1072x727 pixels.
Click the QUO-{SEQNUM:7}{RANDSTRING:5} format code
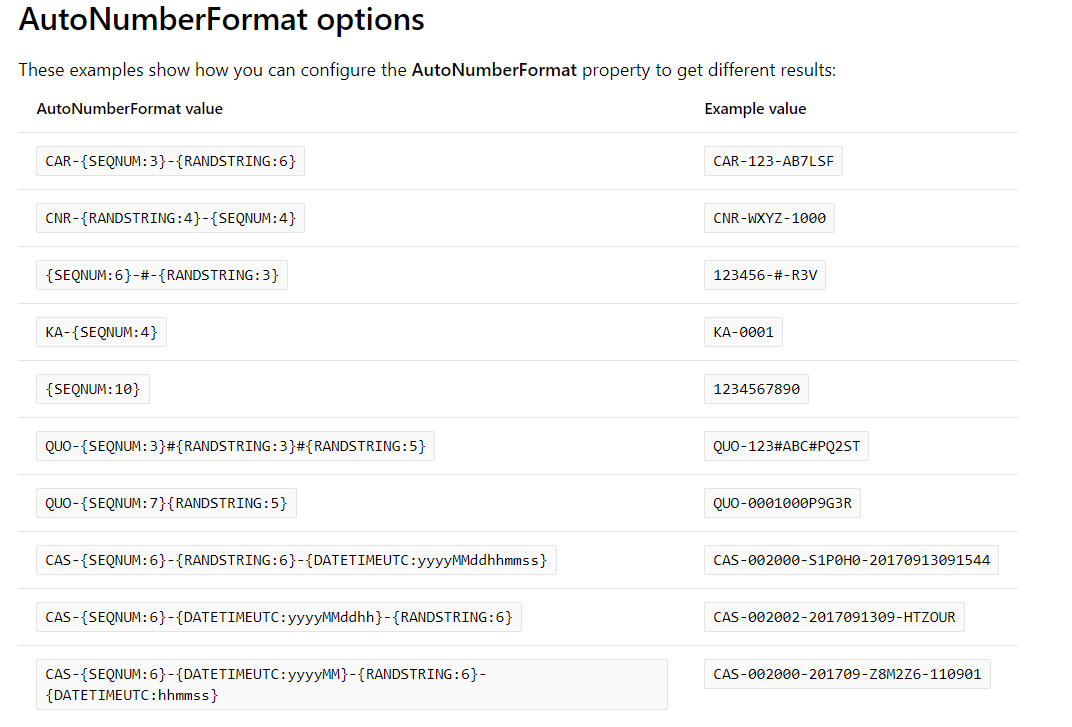click(x=166, y=503)
